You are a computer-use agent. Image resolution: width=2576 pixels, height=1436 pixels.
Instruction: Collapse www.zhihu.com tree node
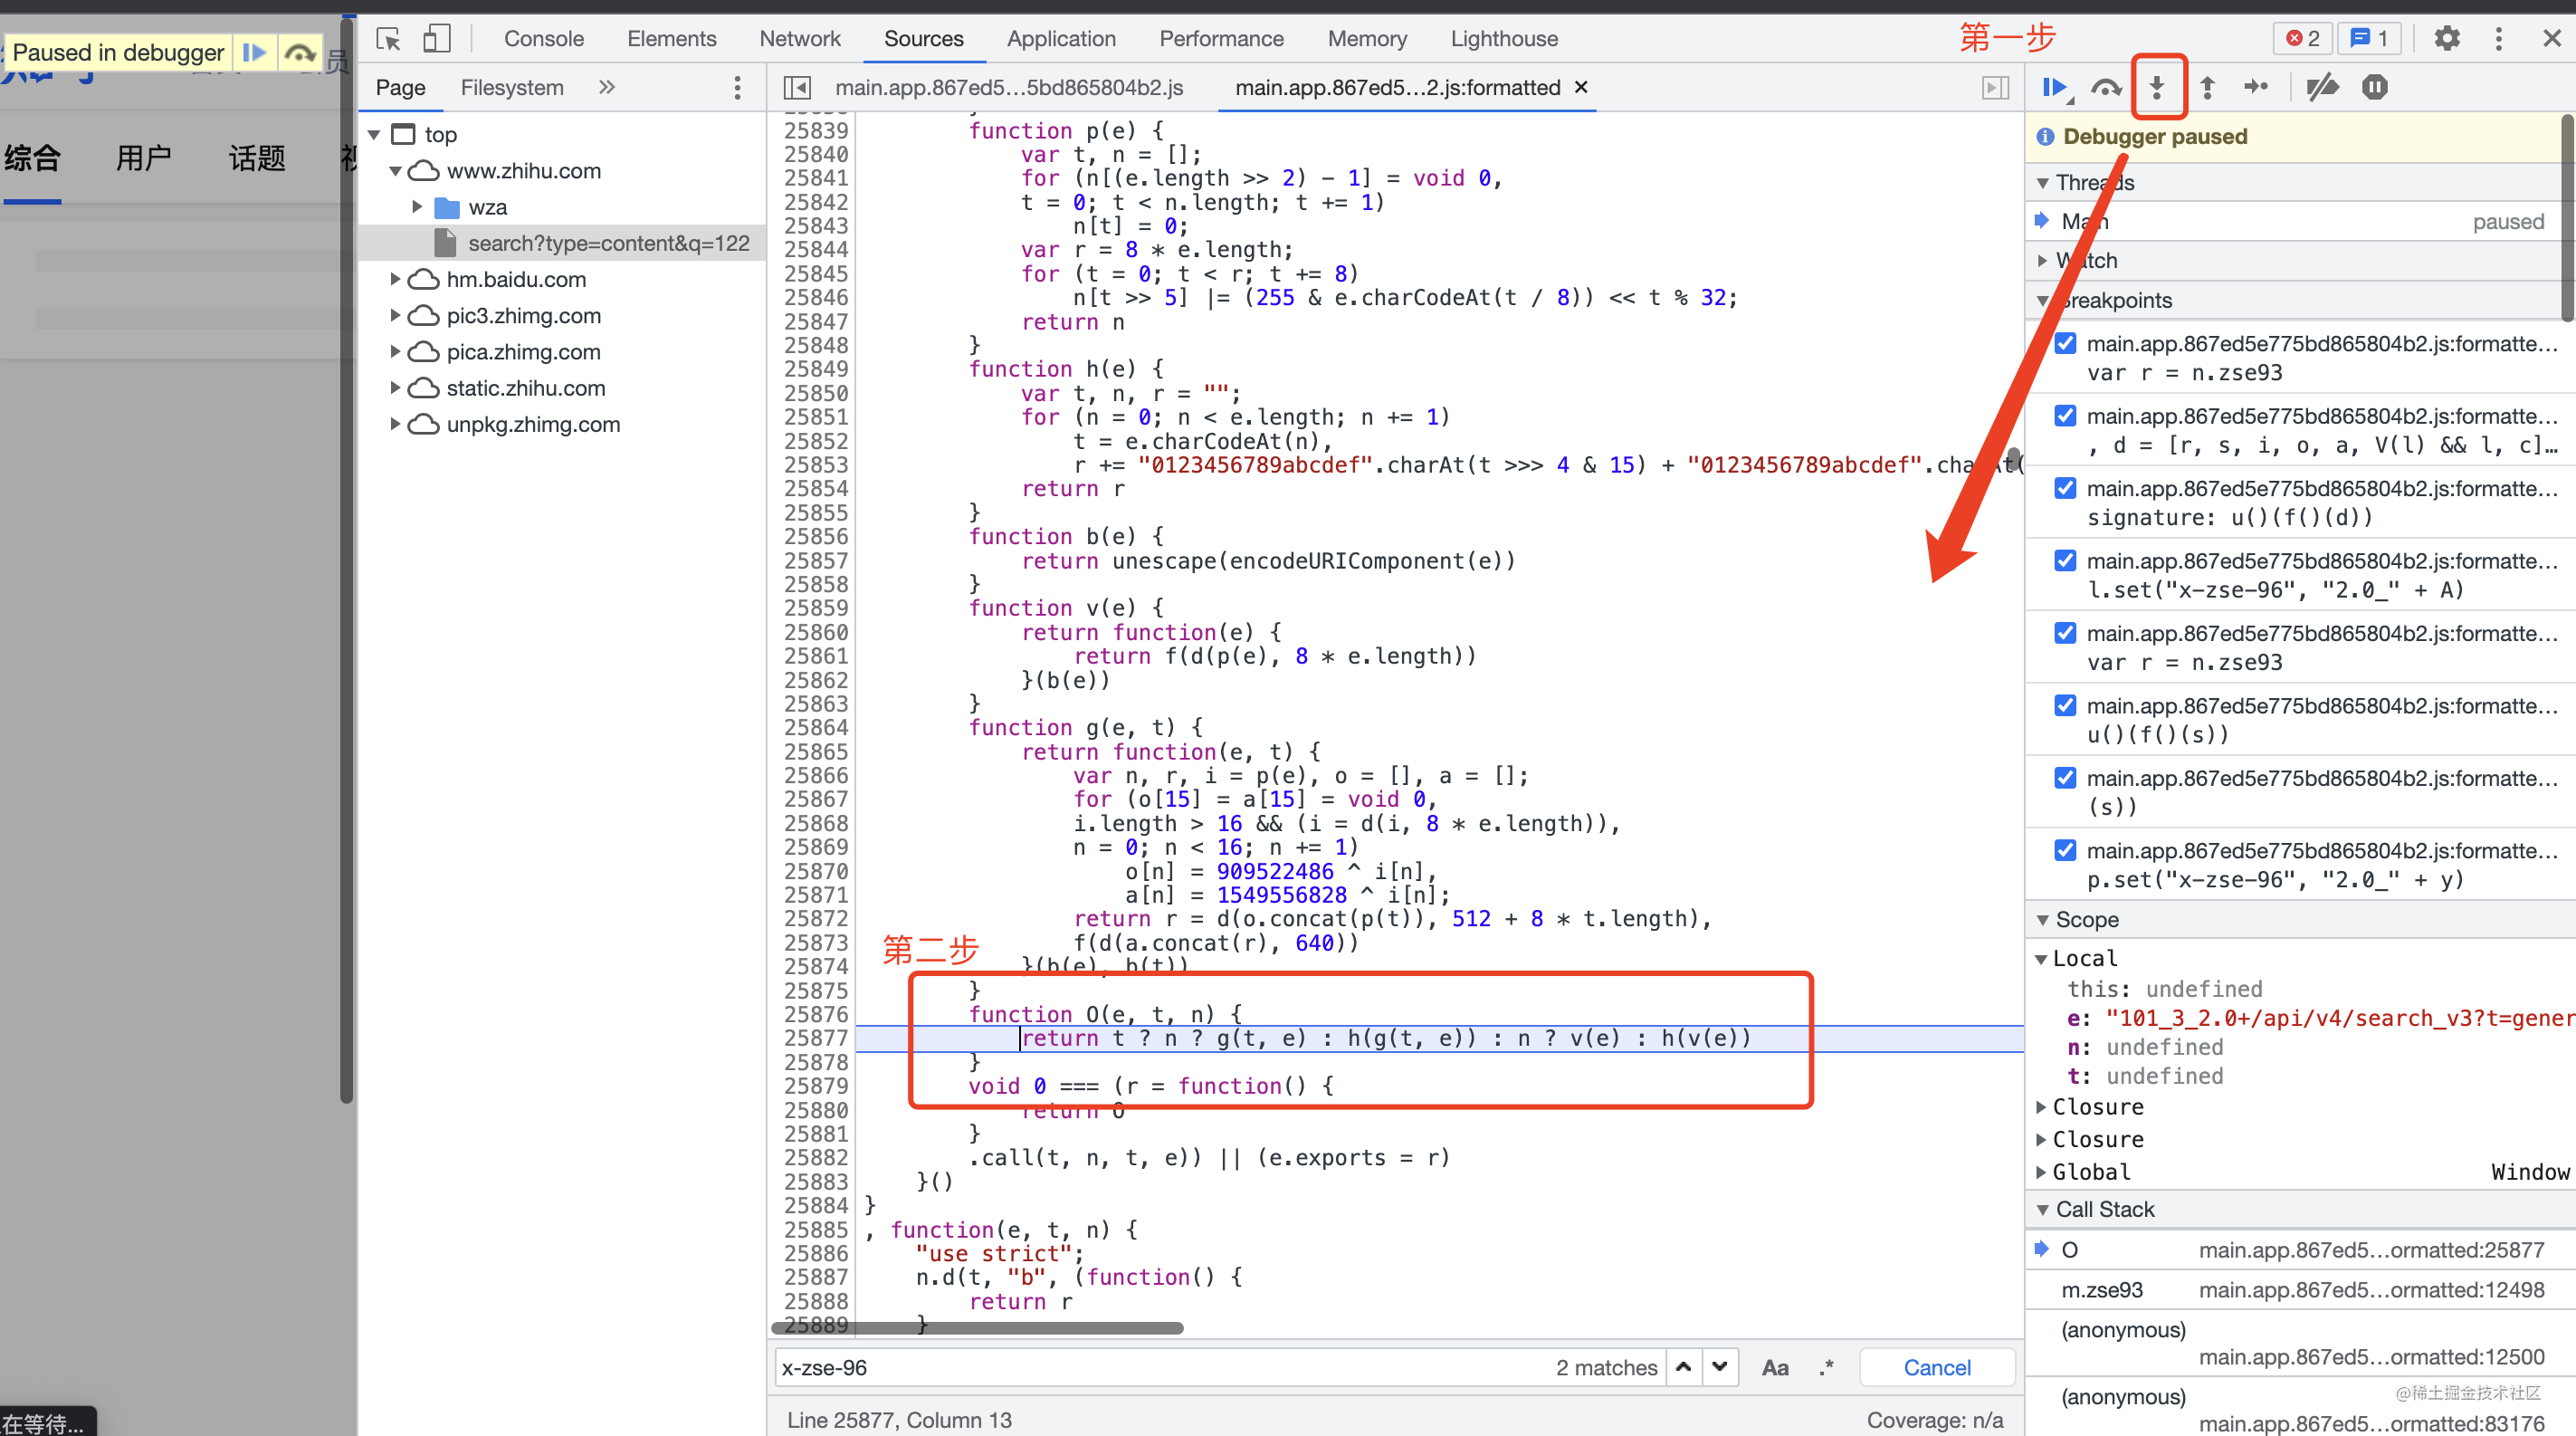[x=395, y=171]
